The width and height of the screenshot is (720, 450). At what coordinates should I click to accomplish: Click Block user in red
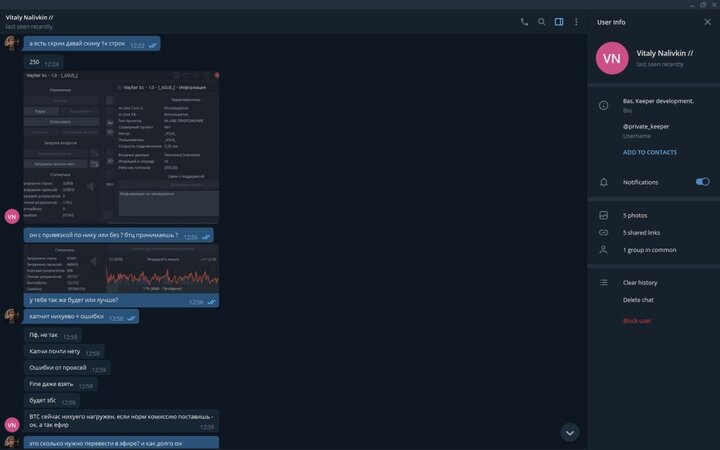click(x=637, y=320)
